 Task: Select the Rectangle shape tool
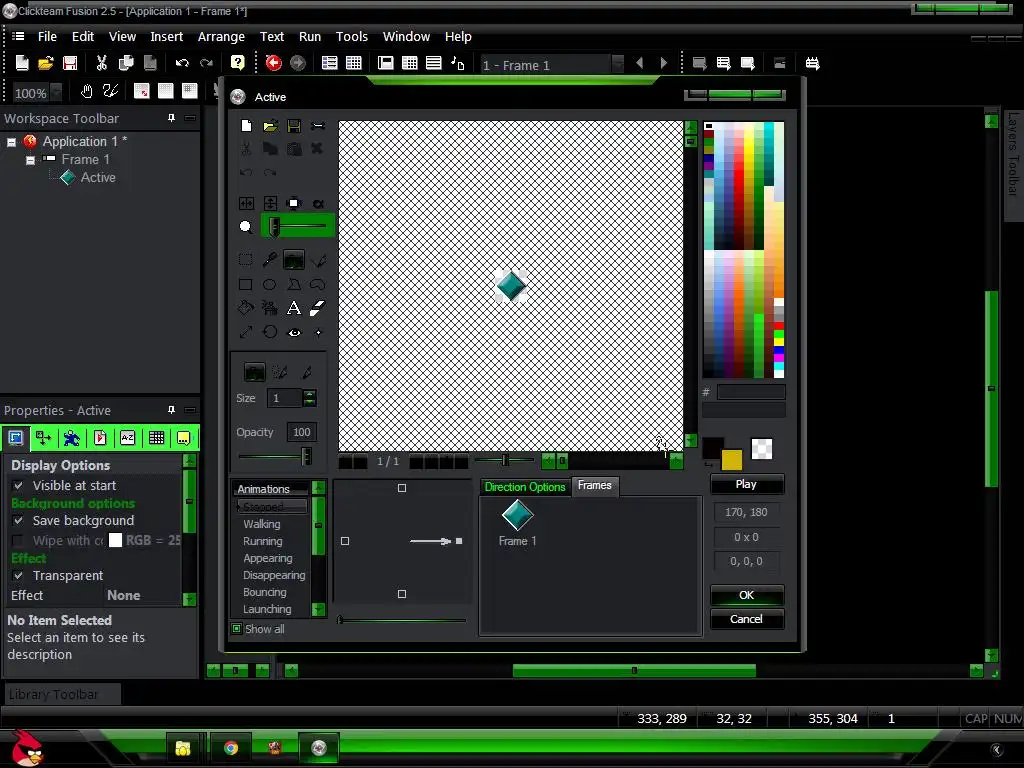tap(246, 284)
